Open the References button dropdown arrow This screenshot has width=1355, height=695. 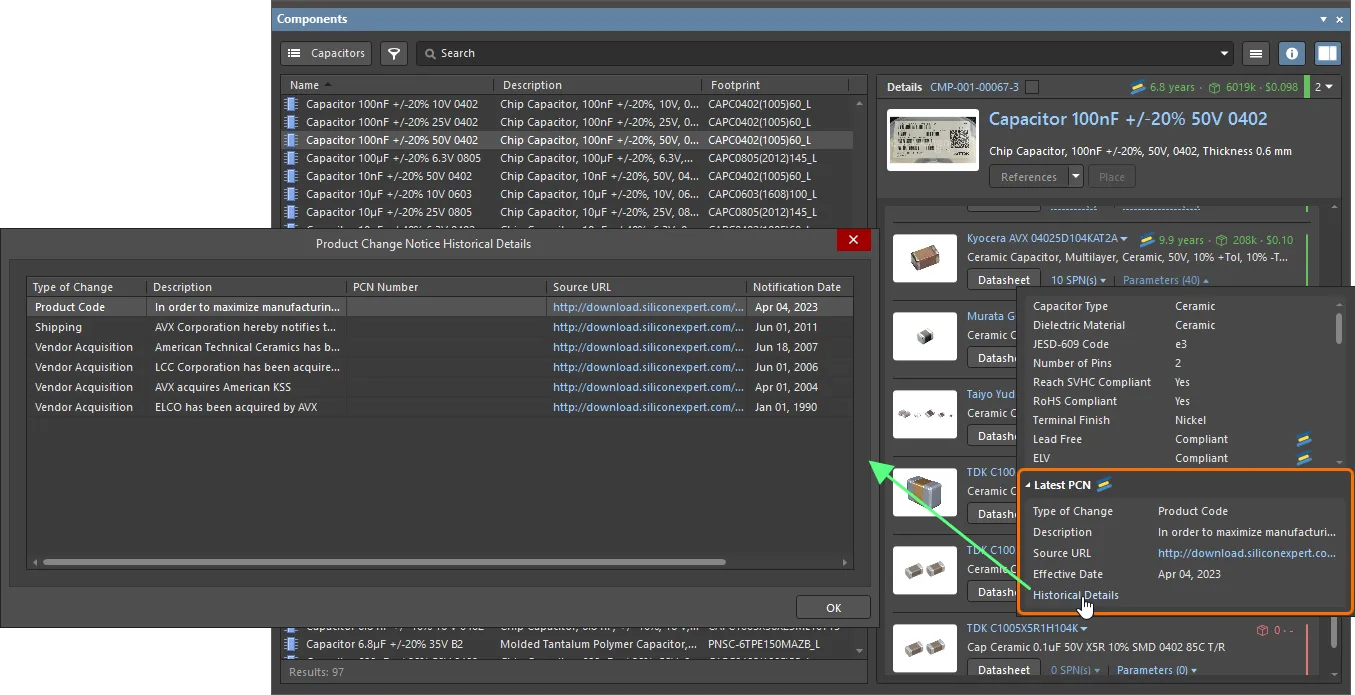[1076, 177]
